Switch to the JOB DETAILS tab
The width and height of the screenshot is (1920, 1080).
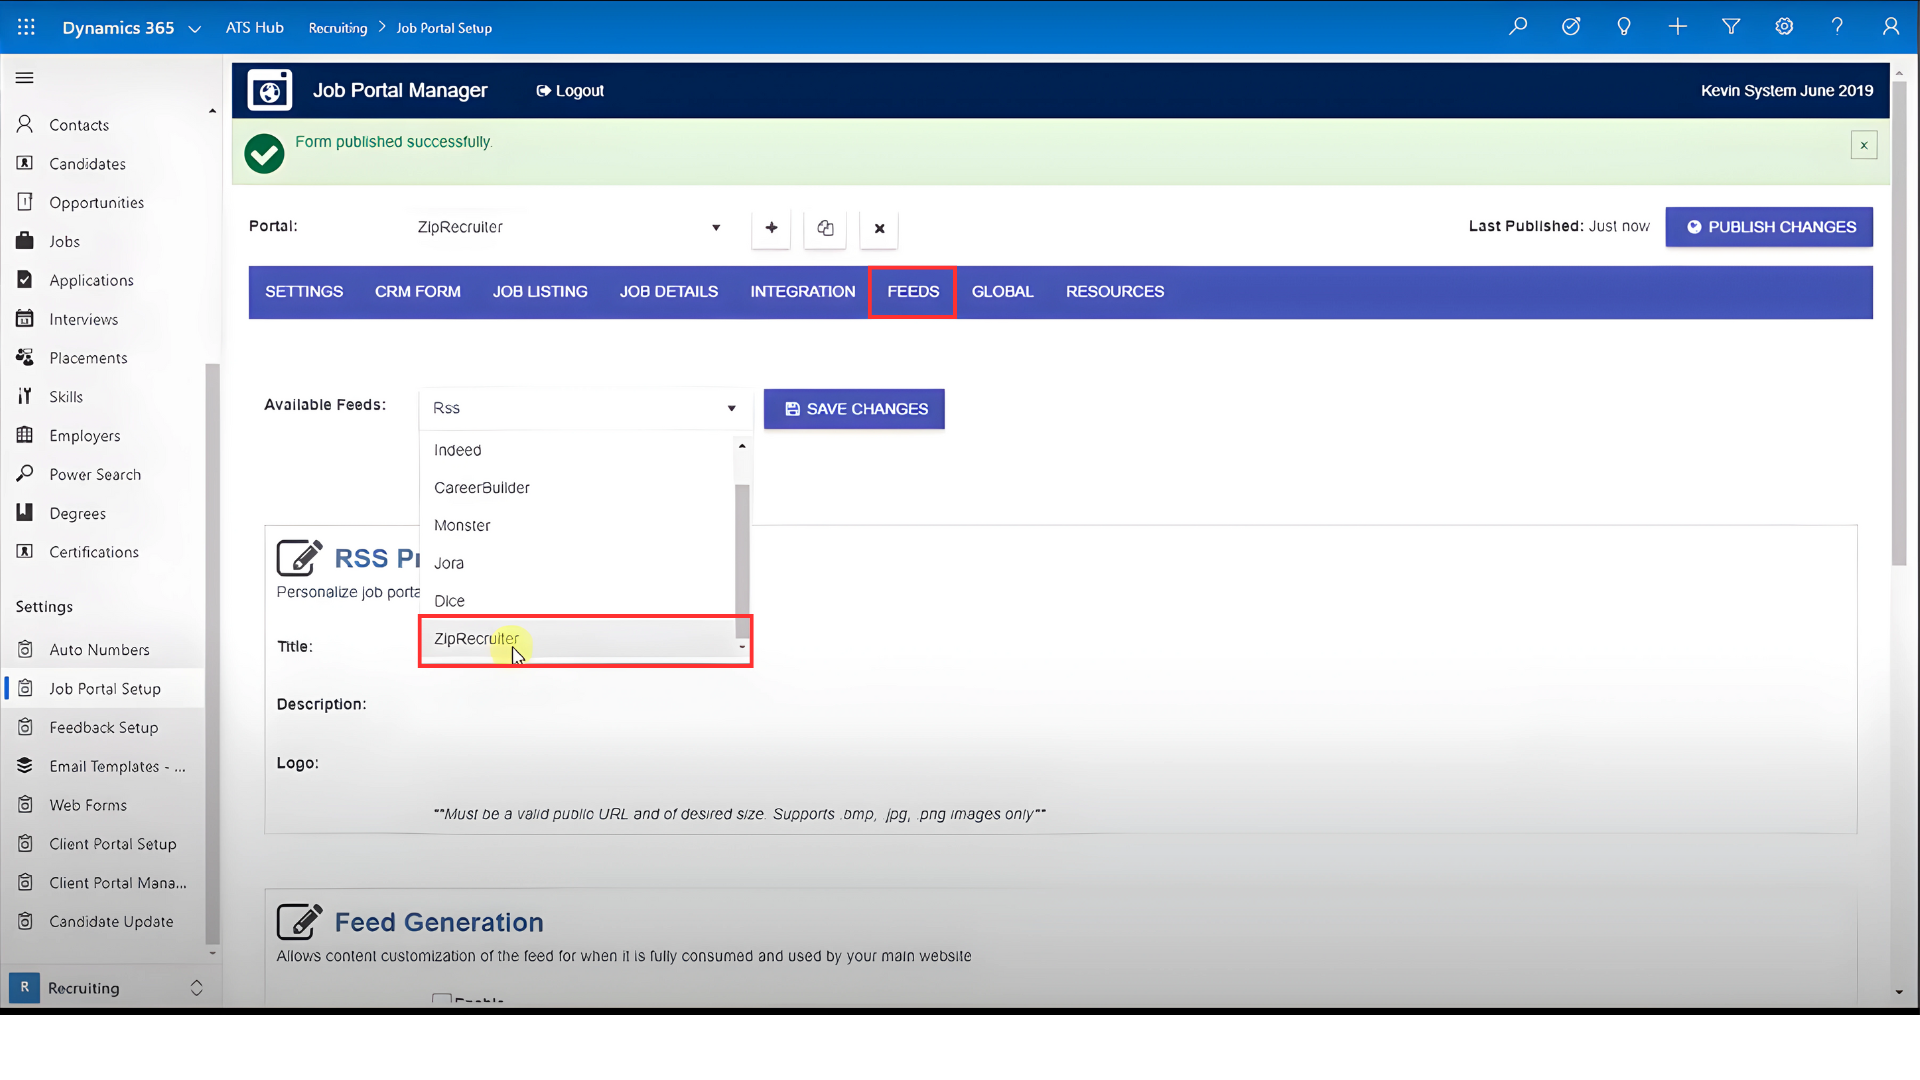(x=669, y=292)
